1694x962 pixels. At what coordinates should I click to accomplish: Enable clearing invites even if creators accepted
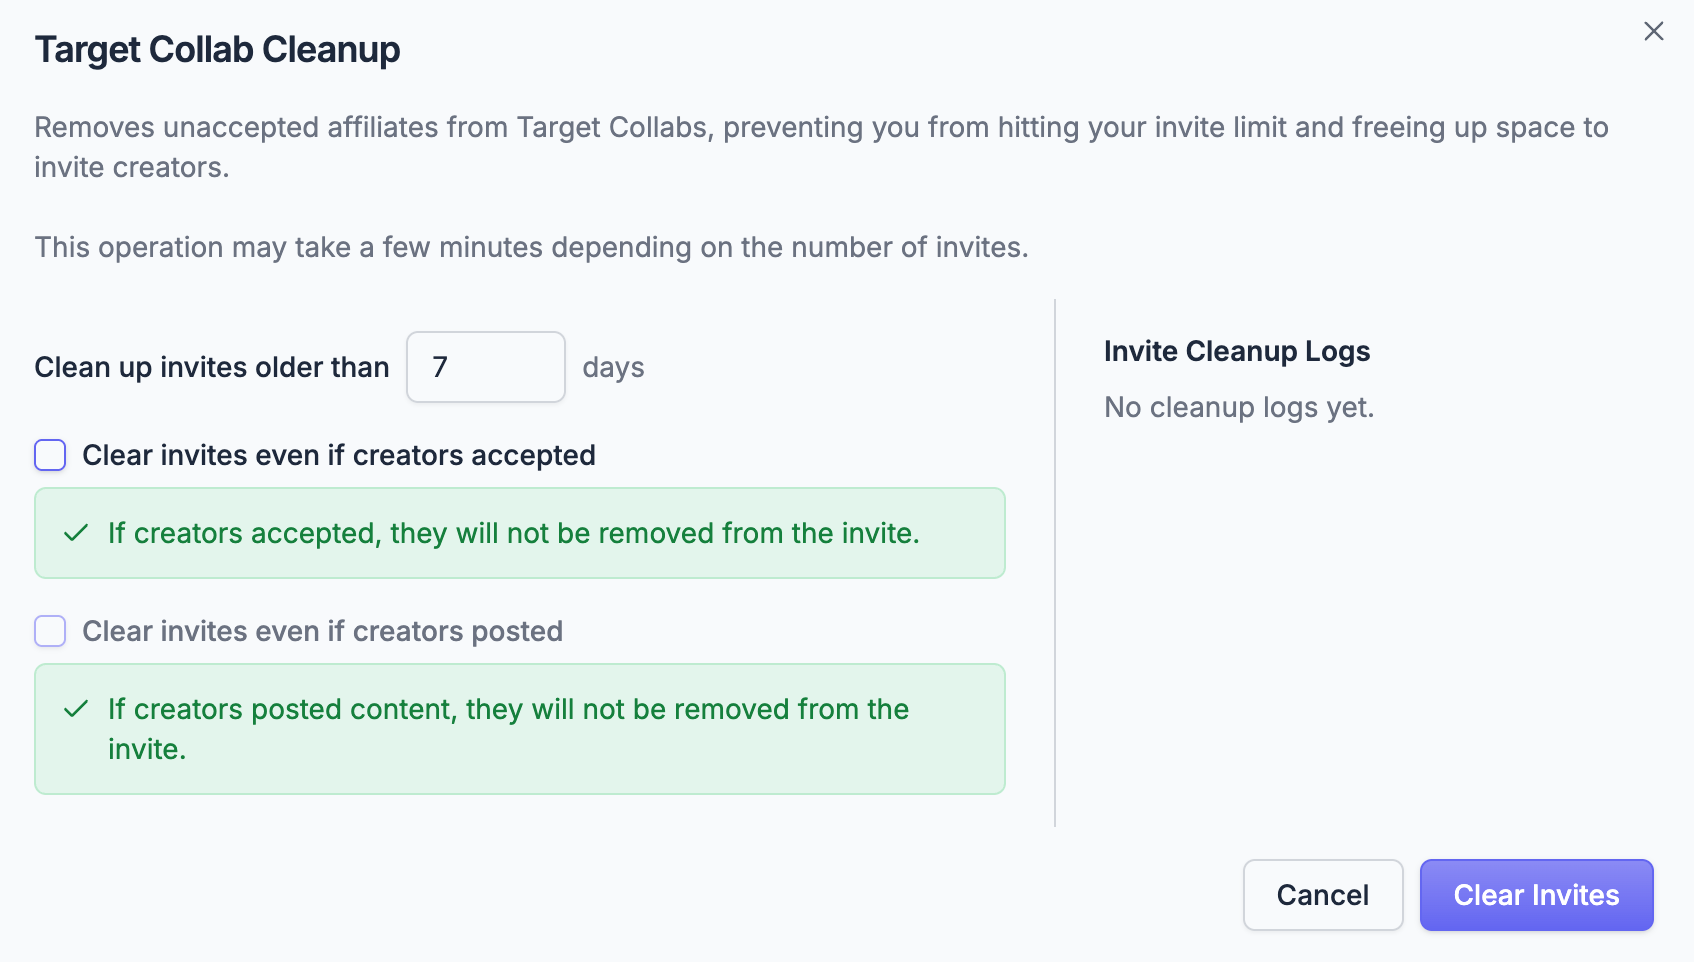click(50, 455)
